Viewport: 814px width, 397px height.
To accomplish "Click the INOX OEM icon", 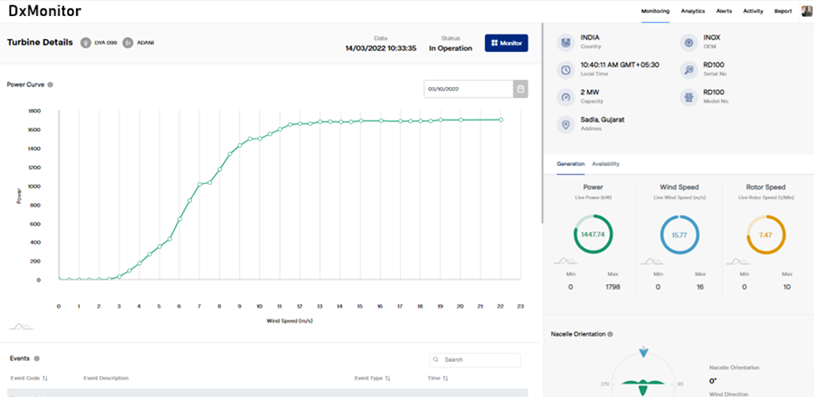I will click(688, 43).
